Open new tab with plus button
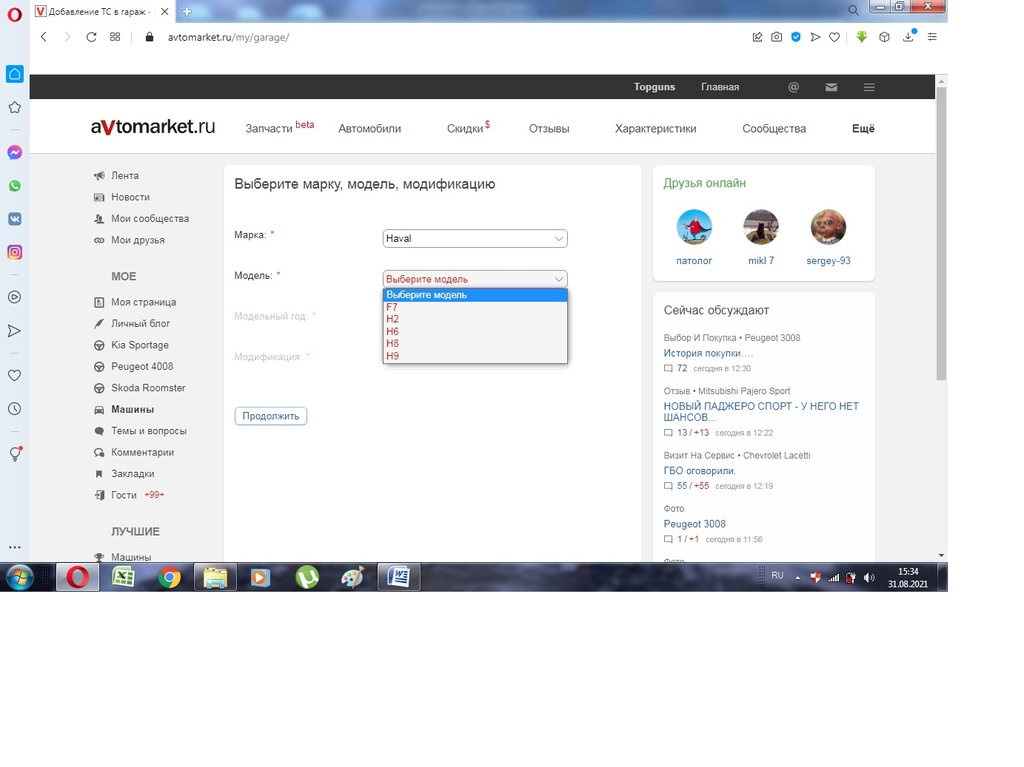This screenshot has width=1024, height=767. pos(187,11)
